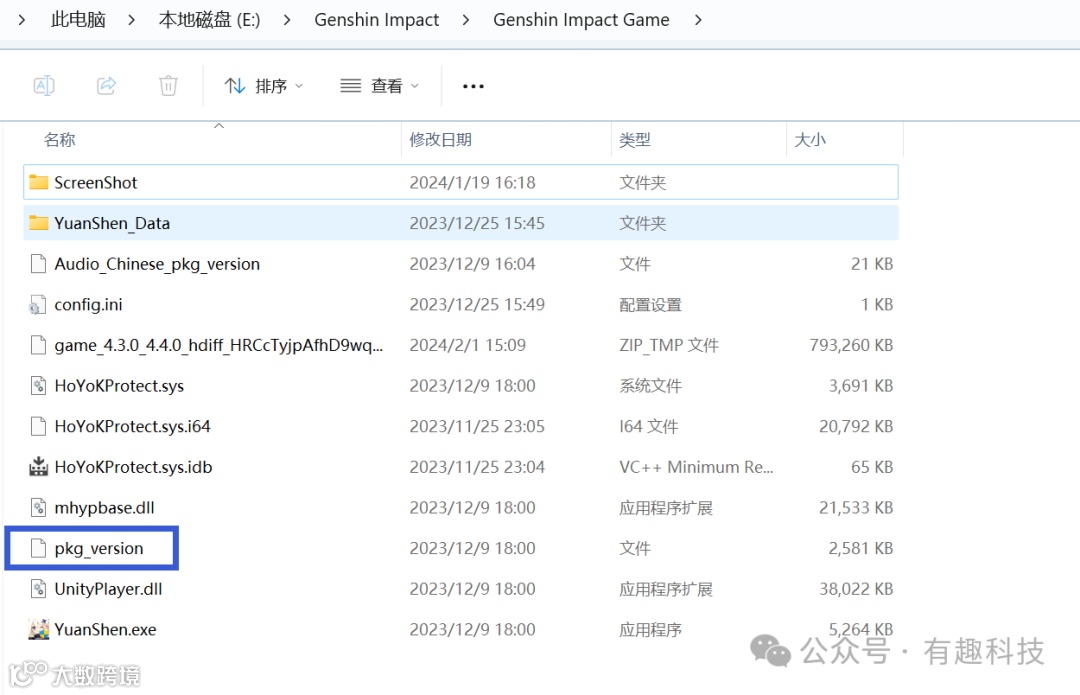The height and width of the screenshot is (695, 1080).
Task: Click mhypbase.dll file icon
Action: tap(39, 508)
